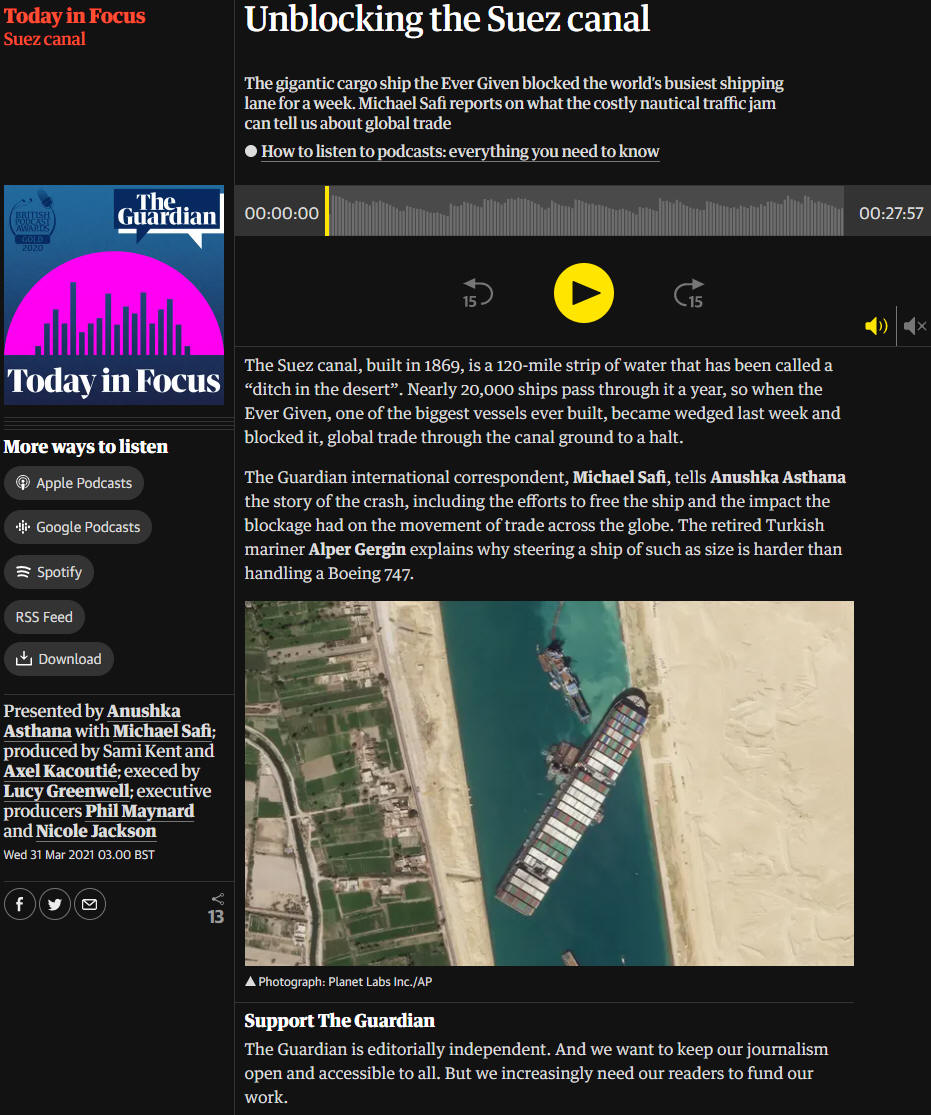Click the elapsed time 00:00:00

[x=282, y=213]
